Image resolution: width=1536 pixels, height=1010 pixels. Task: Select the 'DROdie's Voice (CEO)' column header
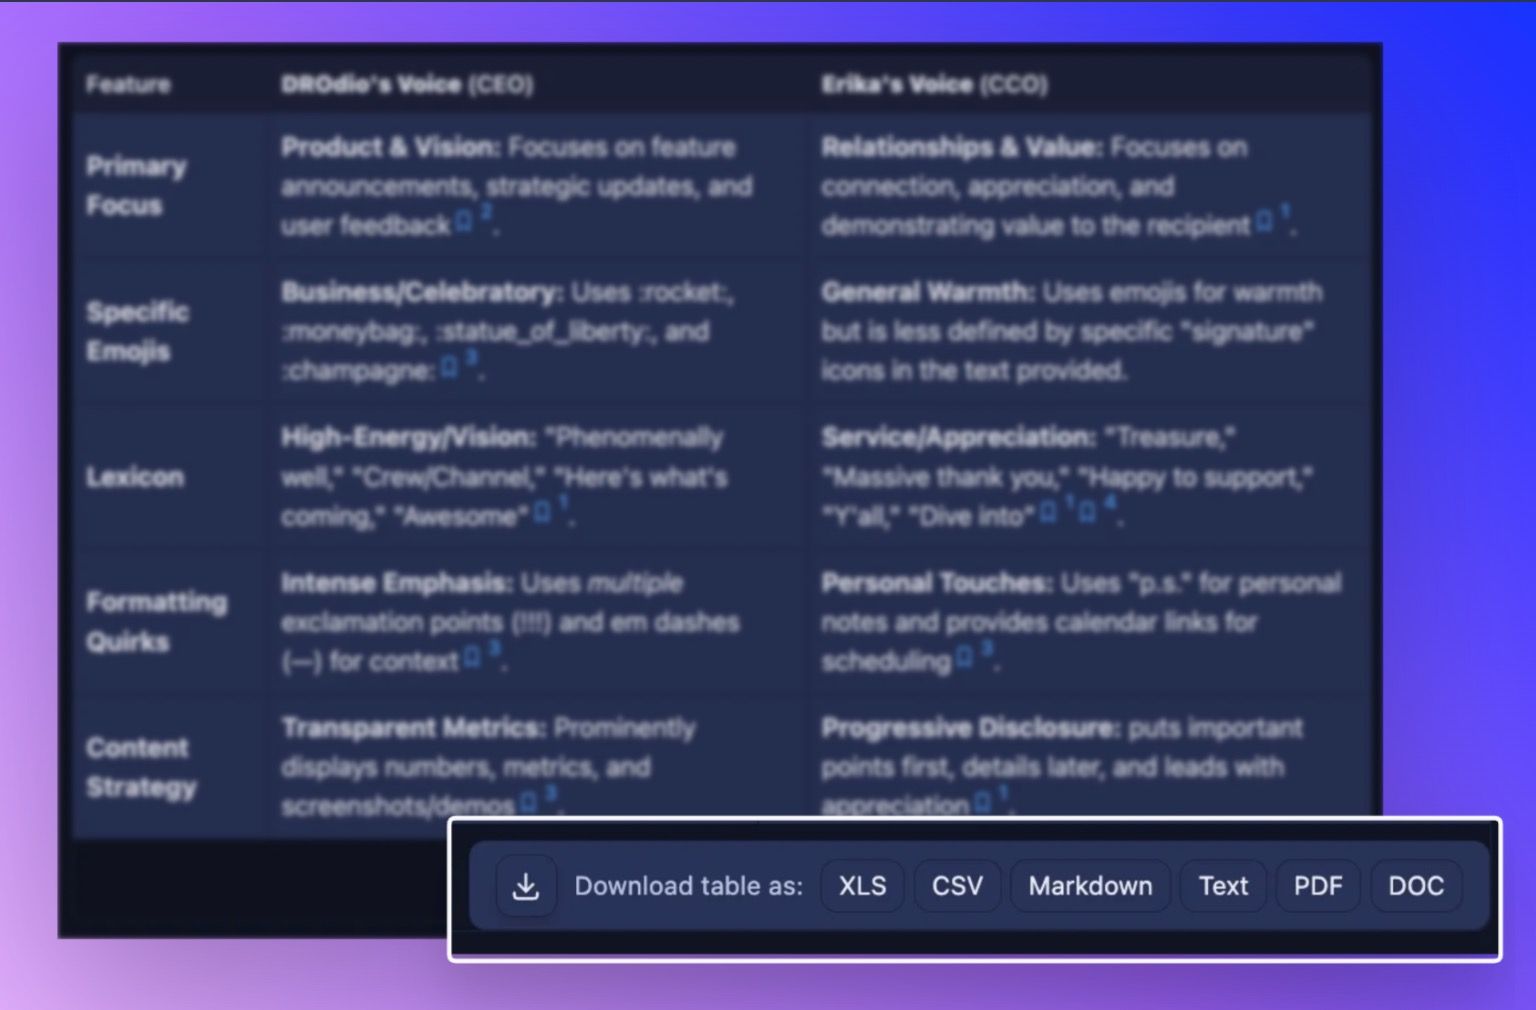coord(406,85)
